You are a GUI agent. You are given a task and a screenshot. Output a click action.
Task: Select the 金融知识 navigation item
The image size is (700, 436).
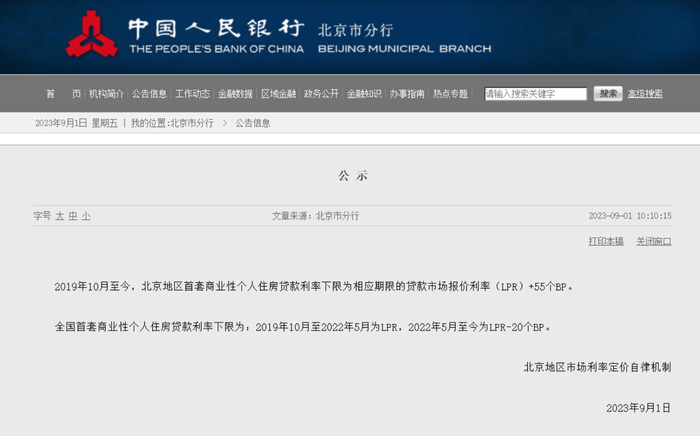[x=364, y=94]
